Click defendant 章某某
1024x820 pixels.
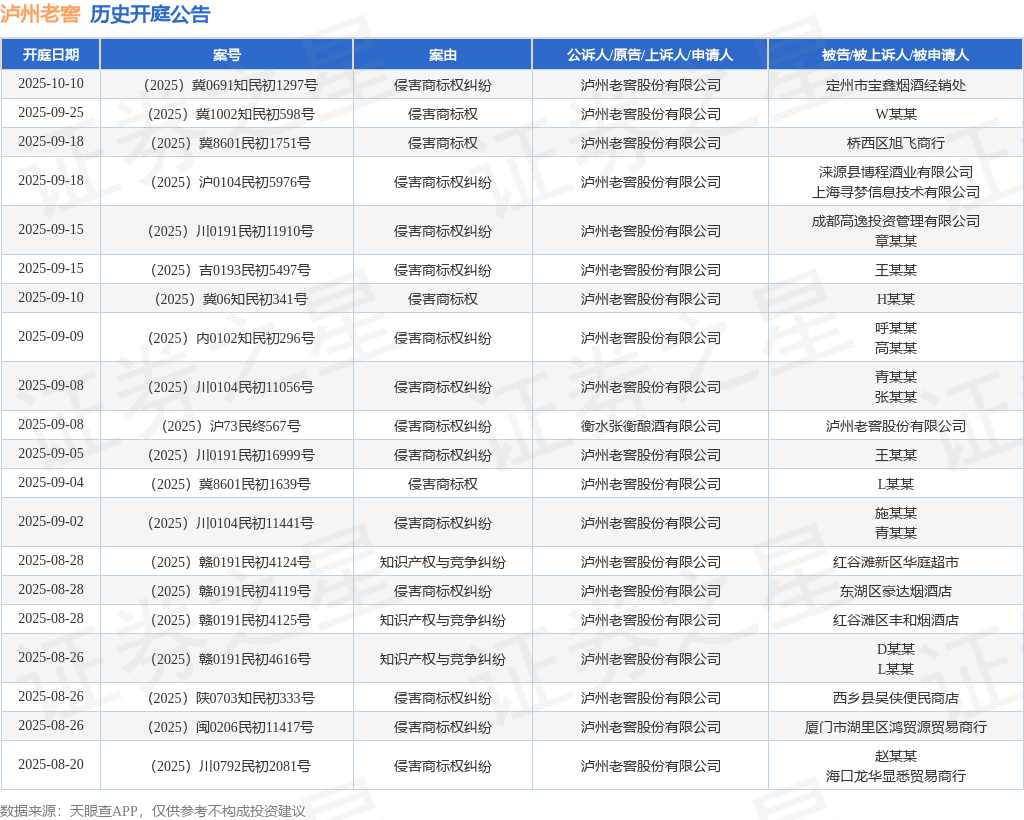coord(895,241)
